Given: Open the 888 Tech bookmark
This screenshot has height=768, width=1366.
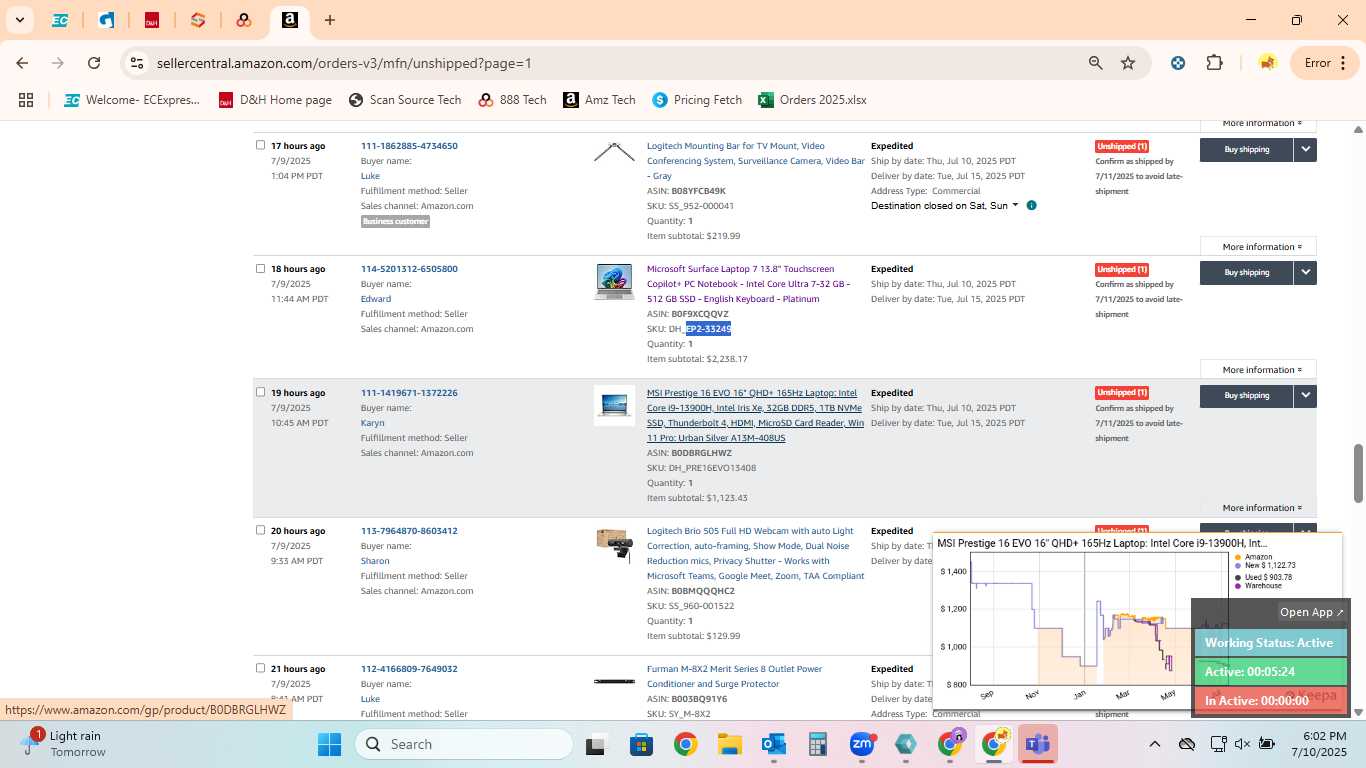Looking at the screenshot, I should tap(512, 100).
